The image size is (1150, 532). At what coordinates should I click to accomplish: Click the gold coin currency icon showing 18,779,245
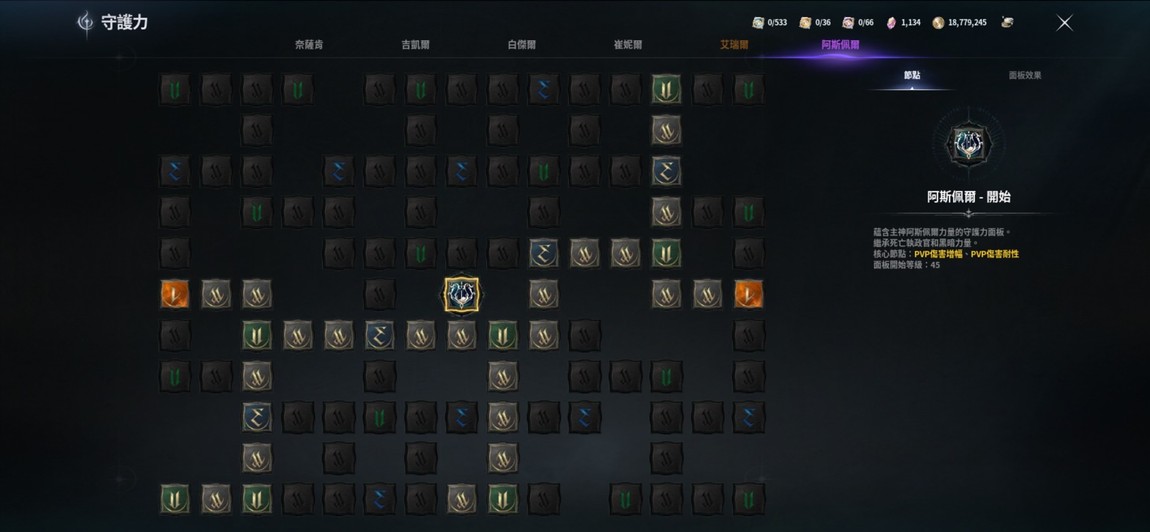tap(938, 23)
